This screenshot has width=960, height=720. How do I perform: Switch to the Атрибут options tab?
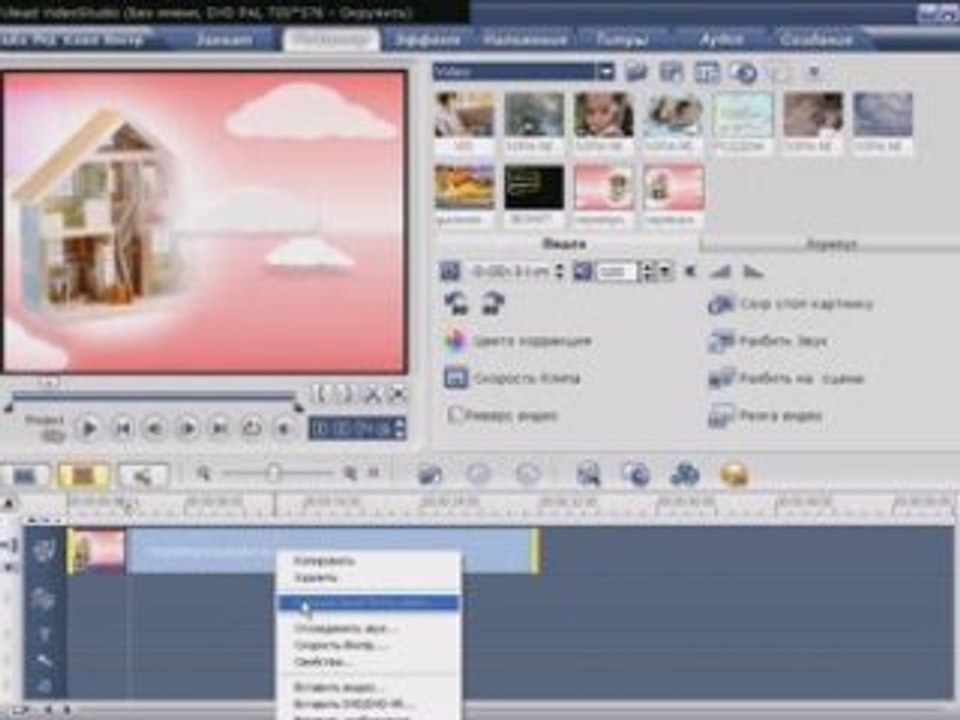(830, 245)
